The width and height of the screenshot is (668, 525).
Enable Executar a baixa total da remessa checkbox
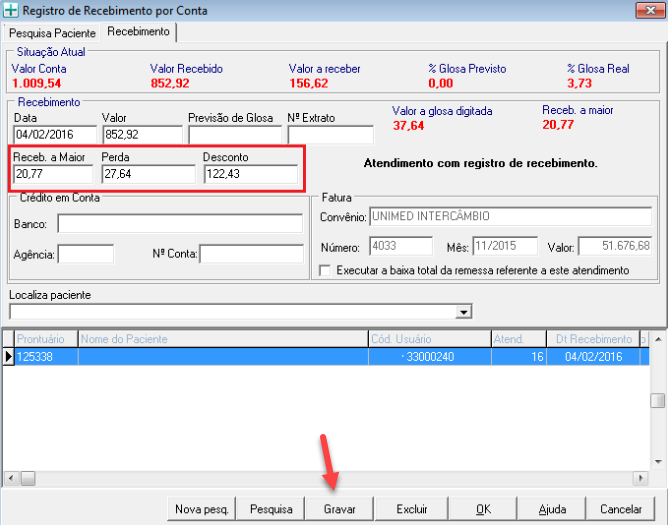(325, 271)
